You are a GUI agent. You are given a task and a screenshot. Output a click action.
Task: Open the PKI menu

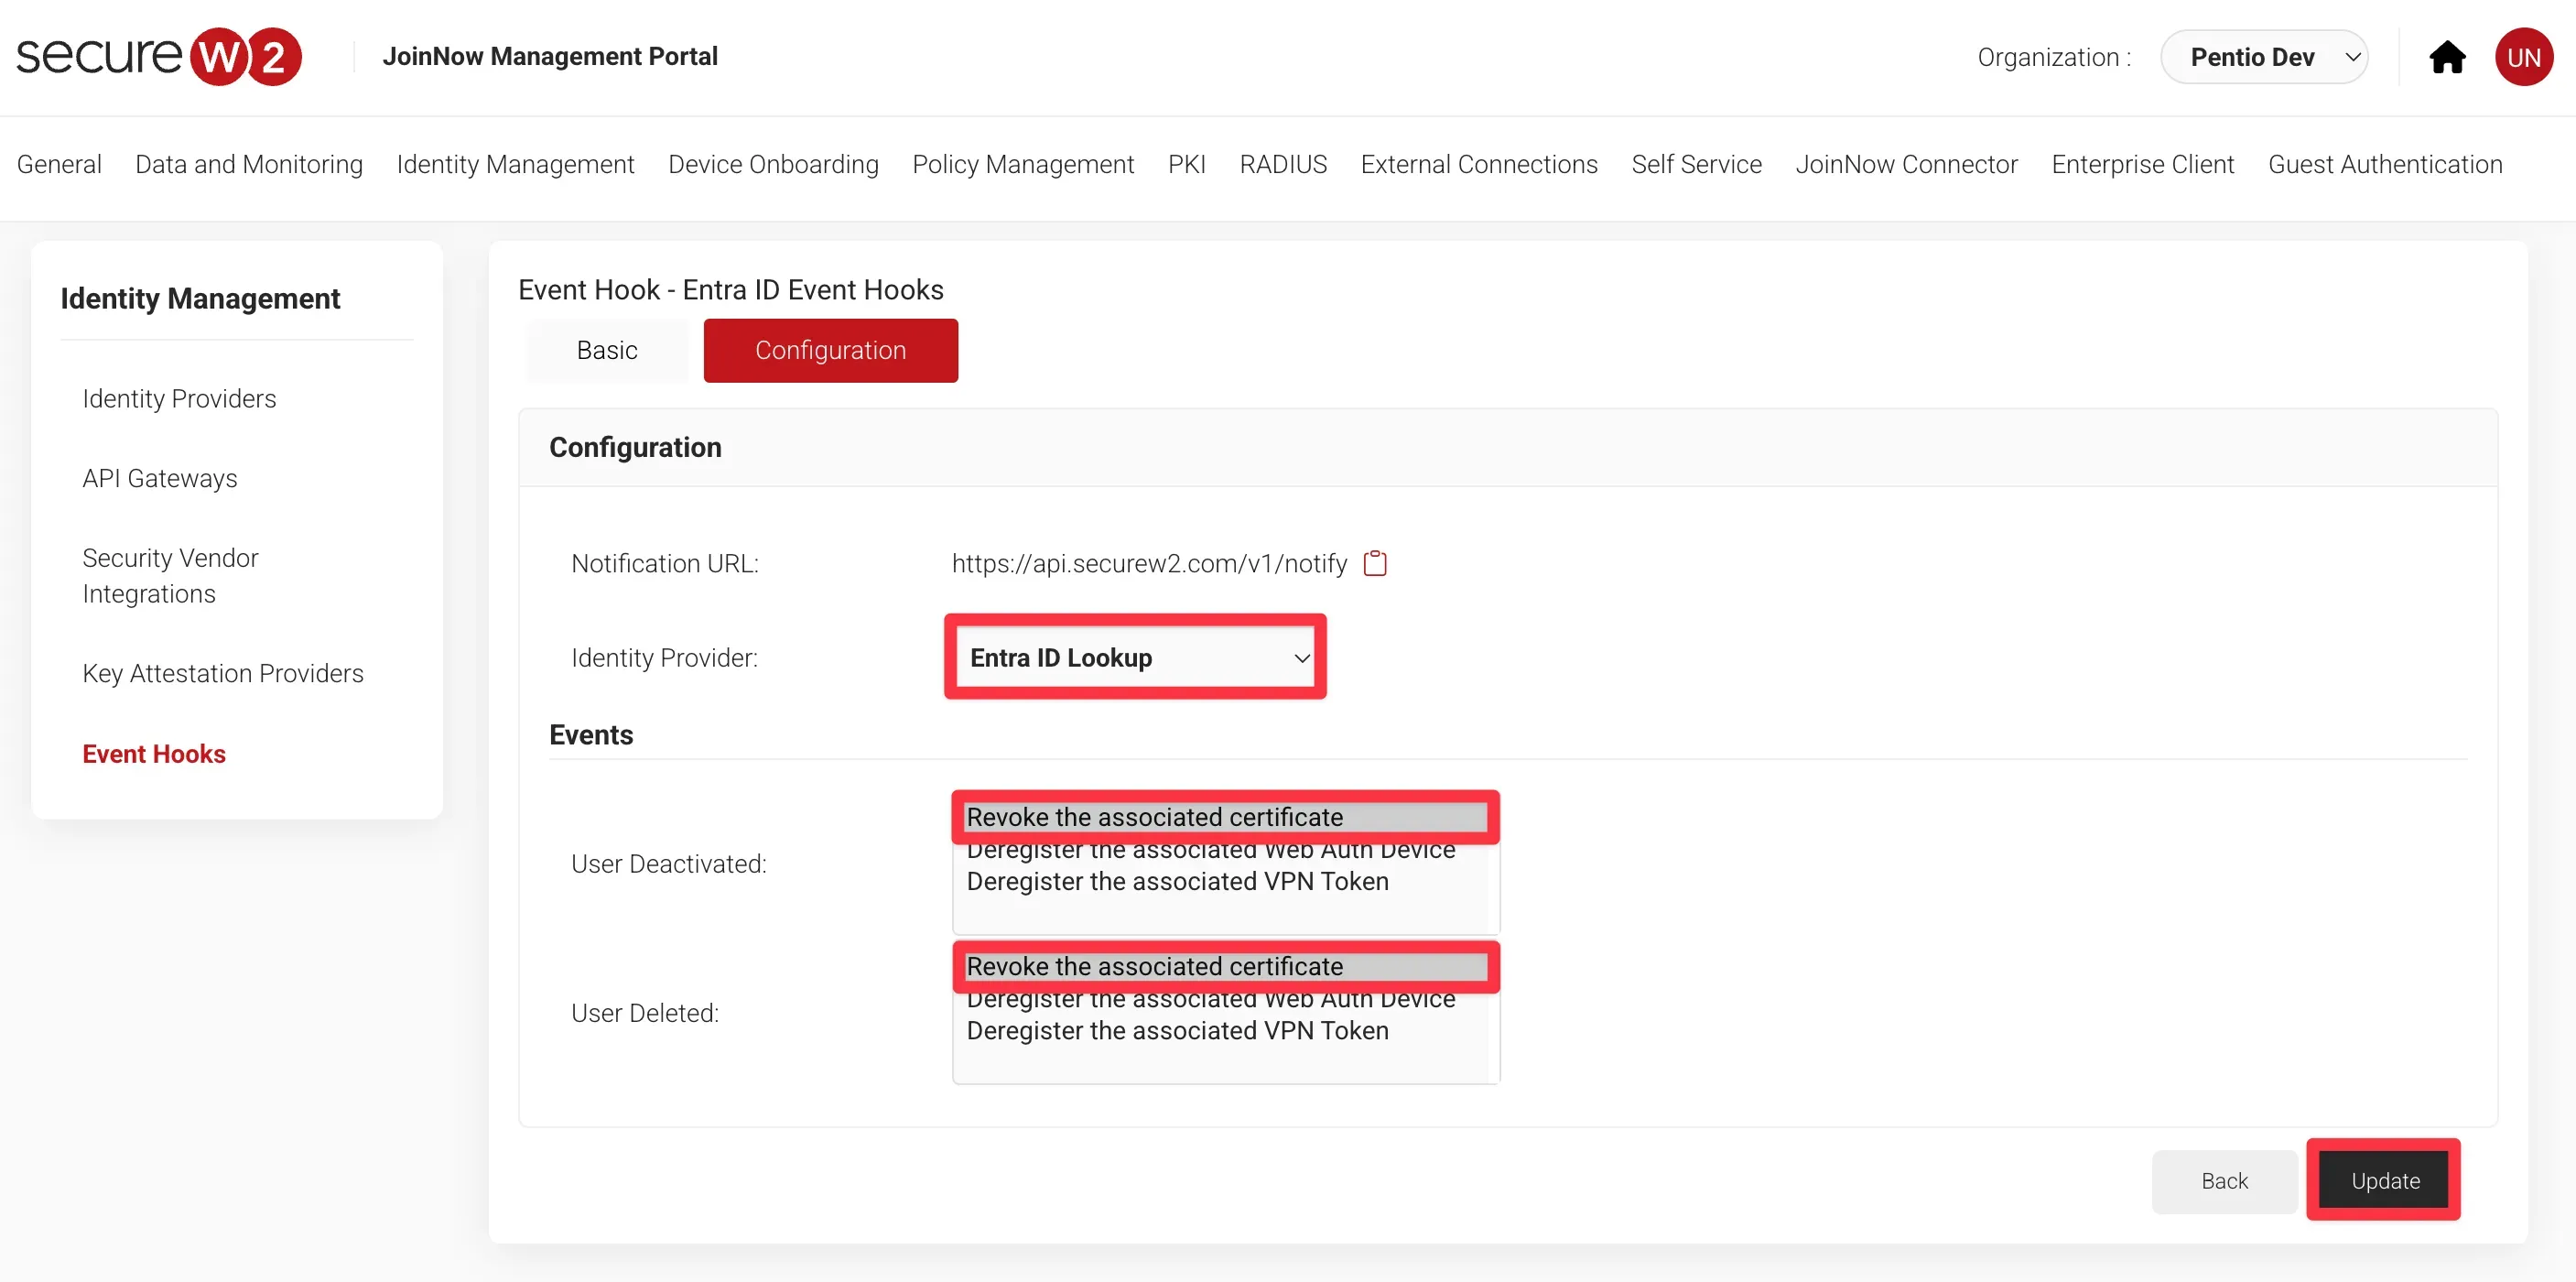coord(1186,164)
